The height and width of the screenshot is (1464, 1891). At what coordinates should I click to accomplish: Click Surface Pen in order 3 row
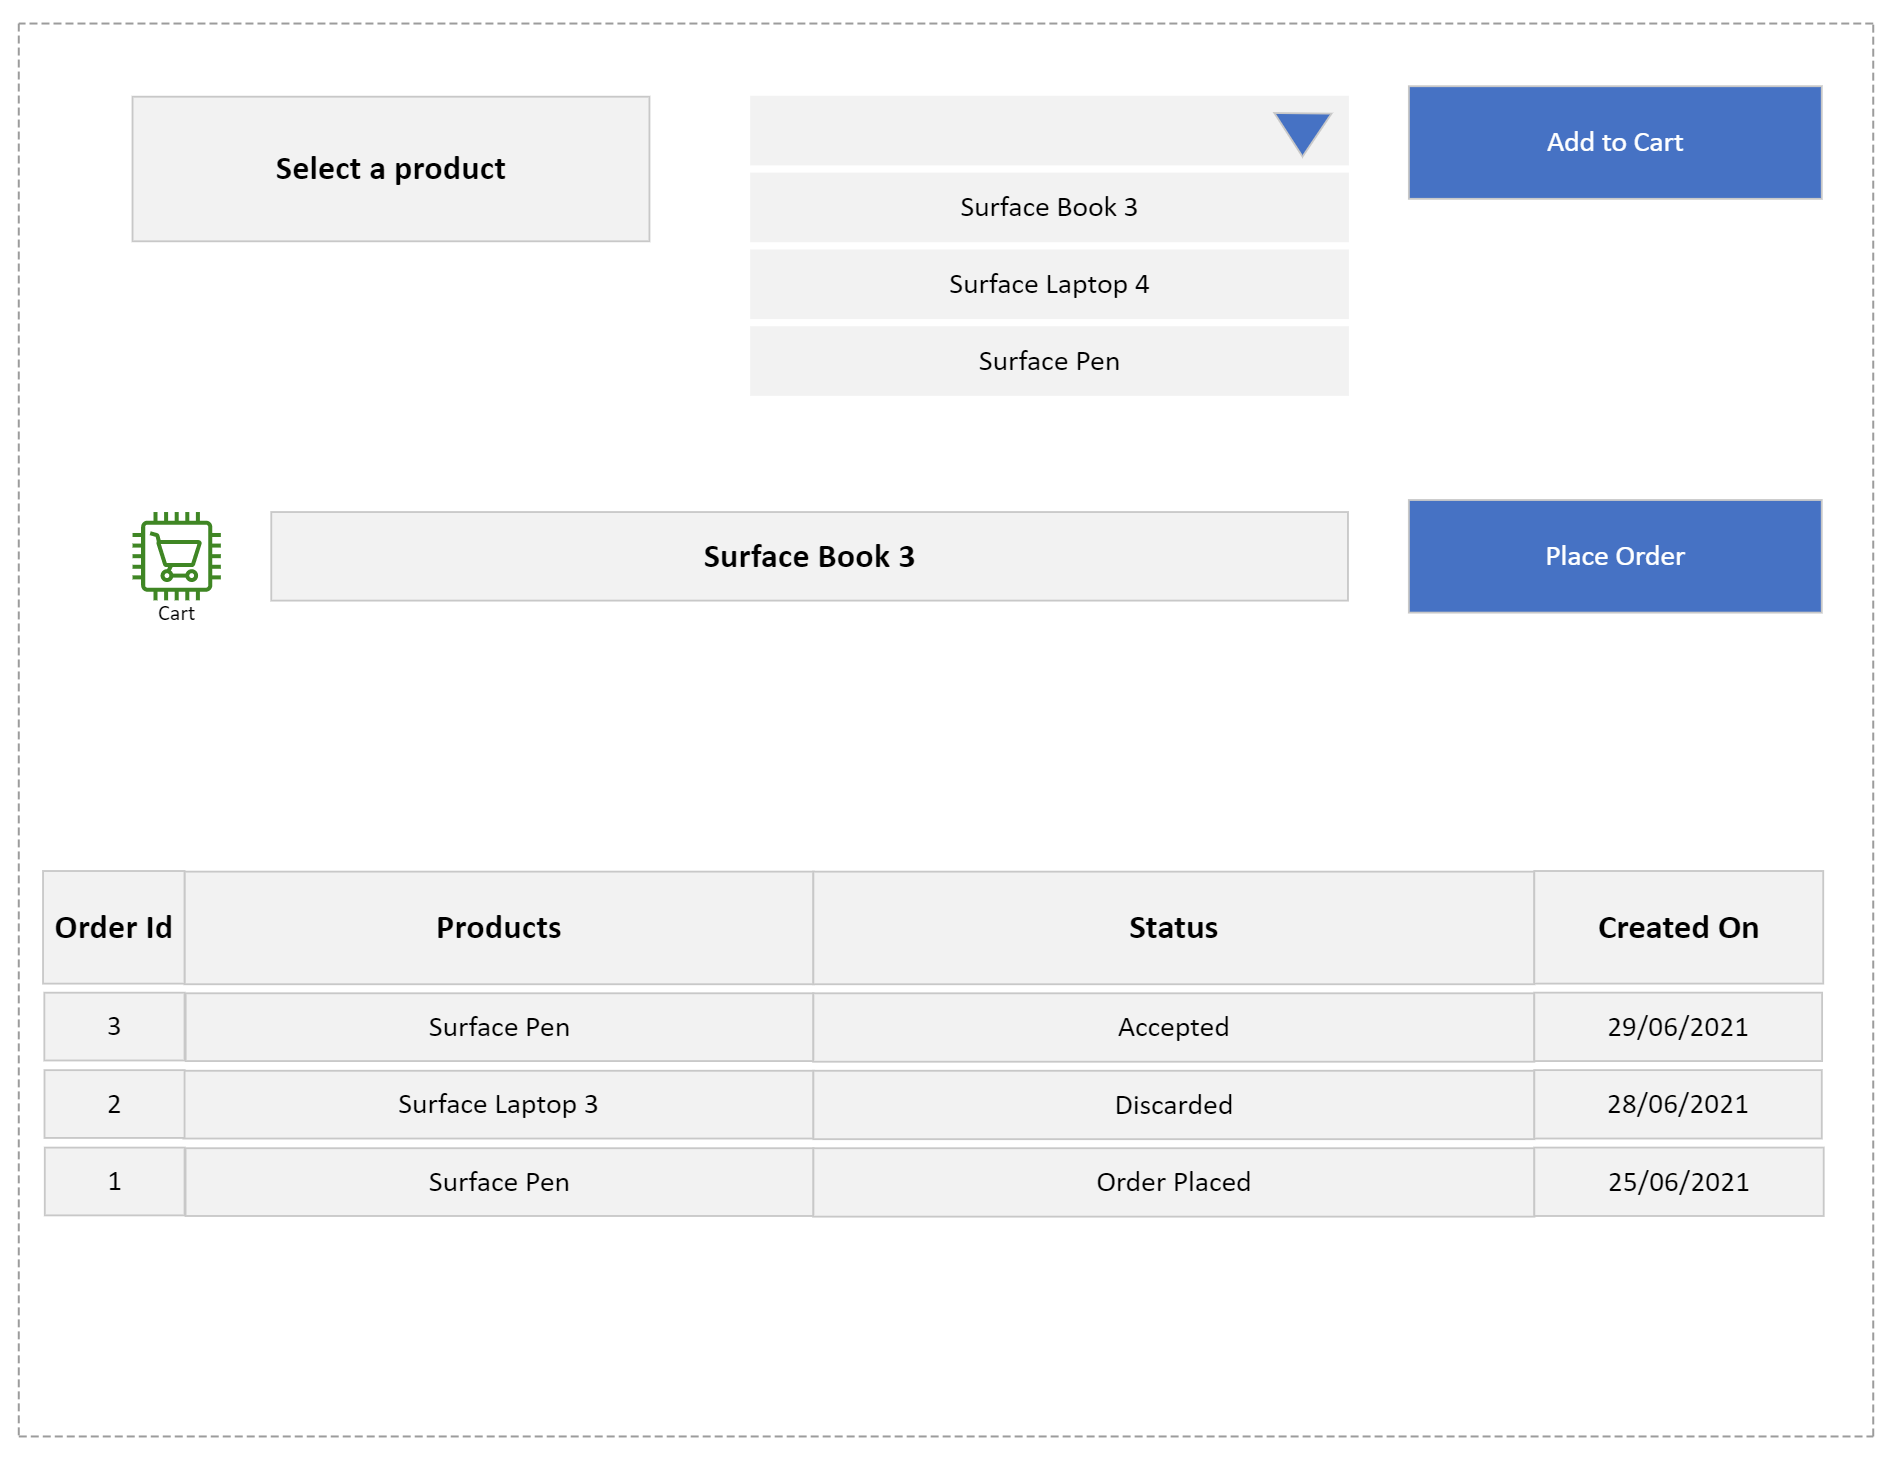coord(499,1027)
